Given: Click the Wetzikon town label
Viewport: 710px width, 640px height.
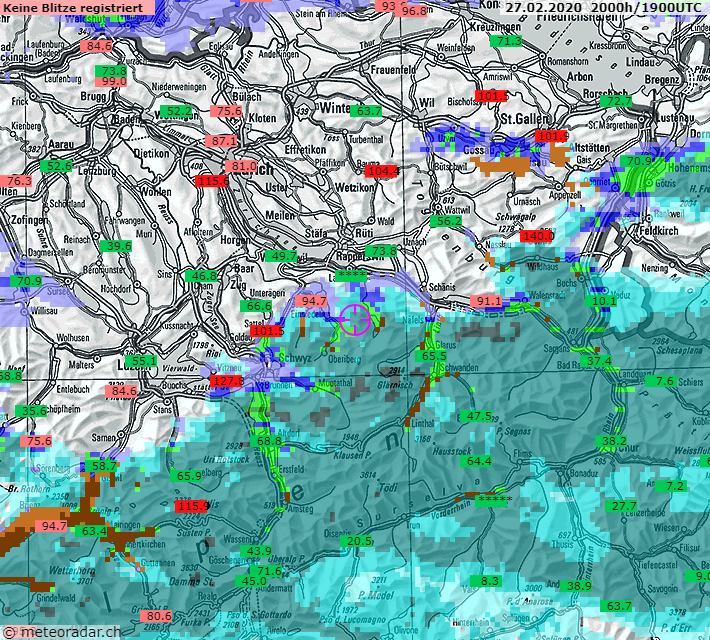Looking at the screenshot, I should click(x=355, y=188).
